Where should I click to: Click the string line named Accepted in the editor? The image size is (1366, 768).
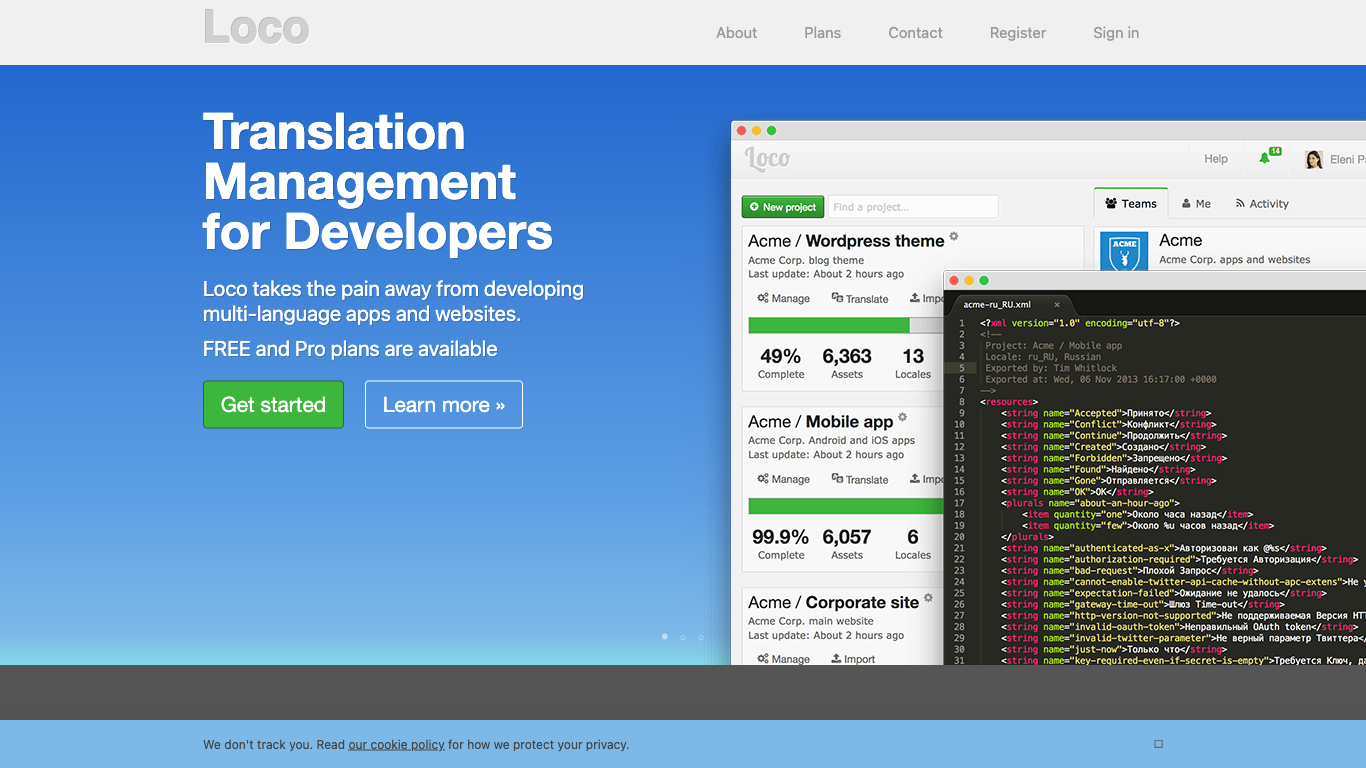[x=1108, y=413]
